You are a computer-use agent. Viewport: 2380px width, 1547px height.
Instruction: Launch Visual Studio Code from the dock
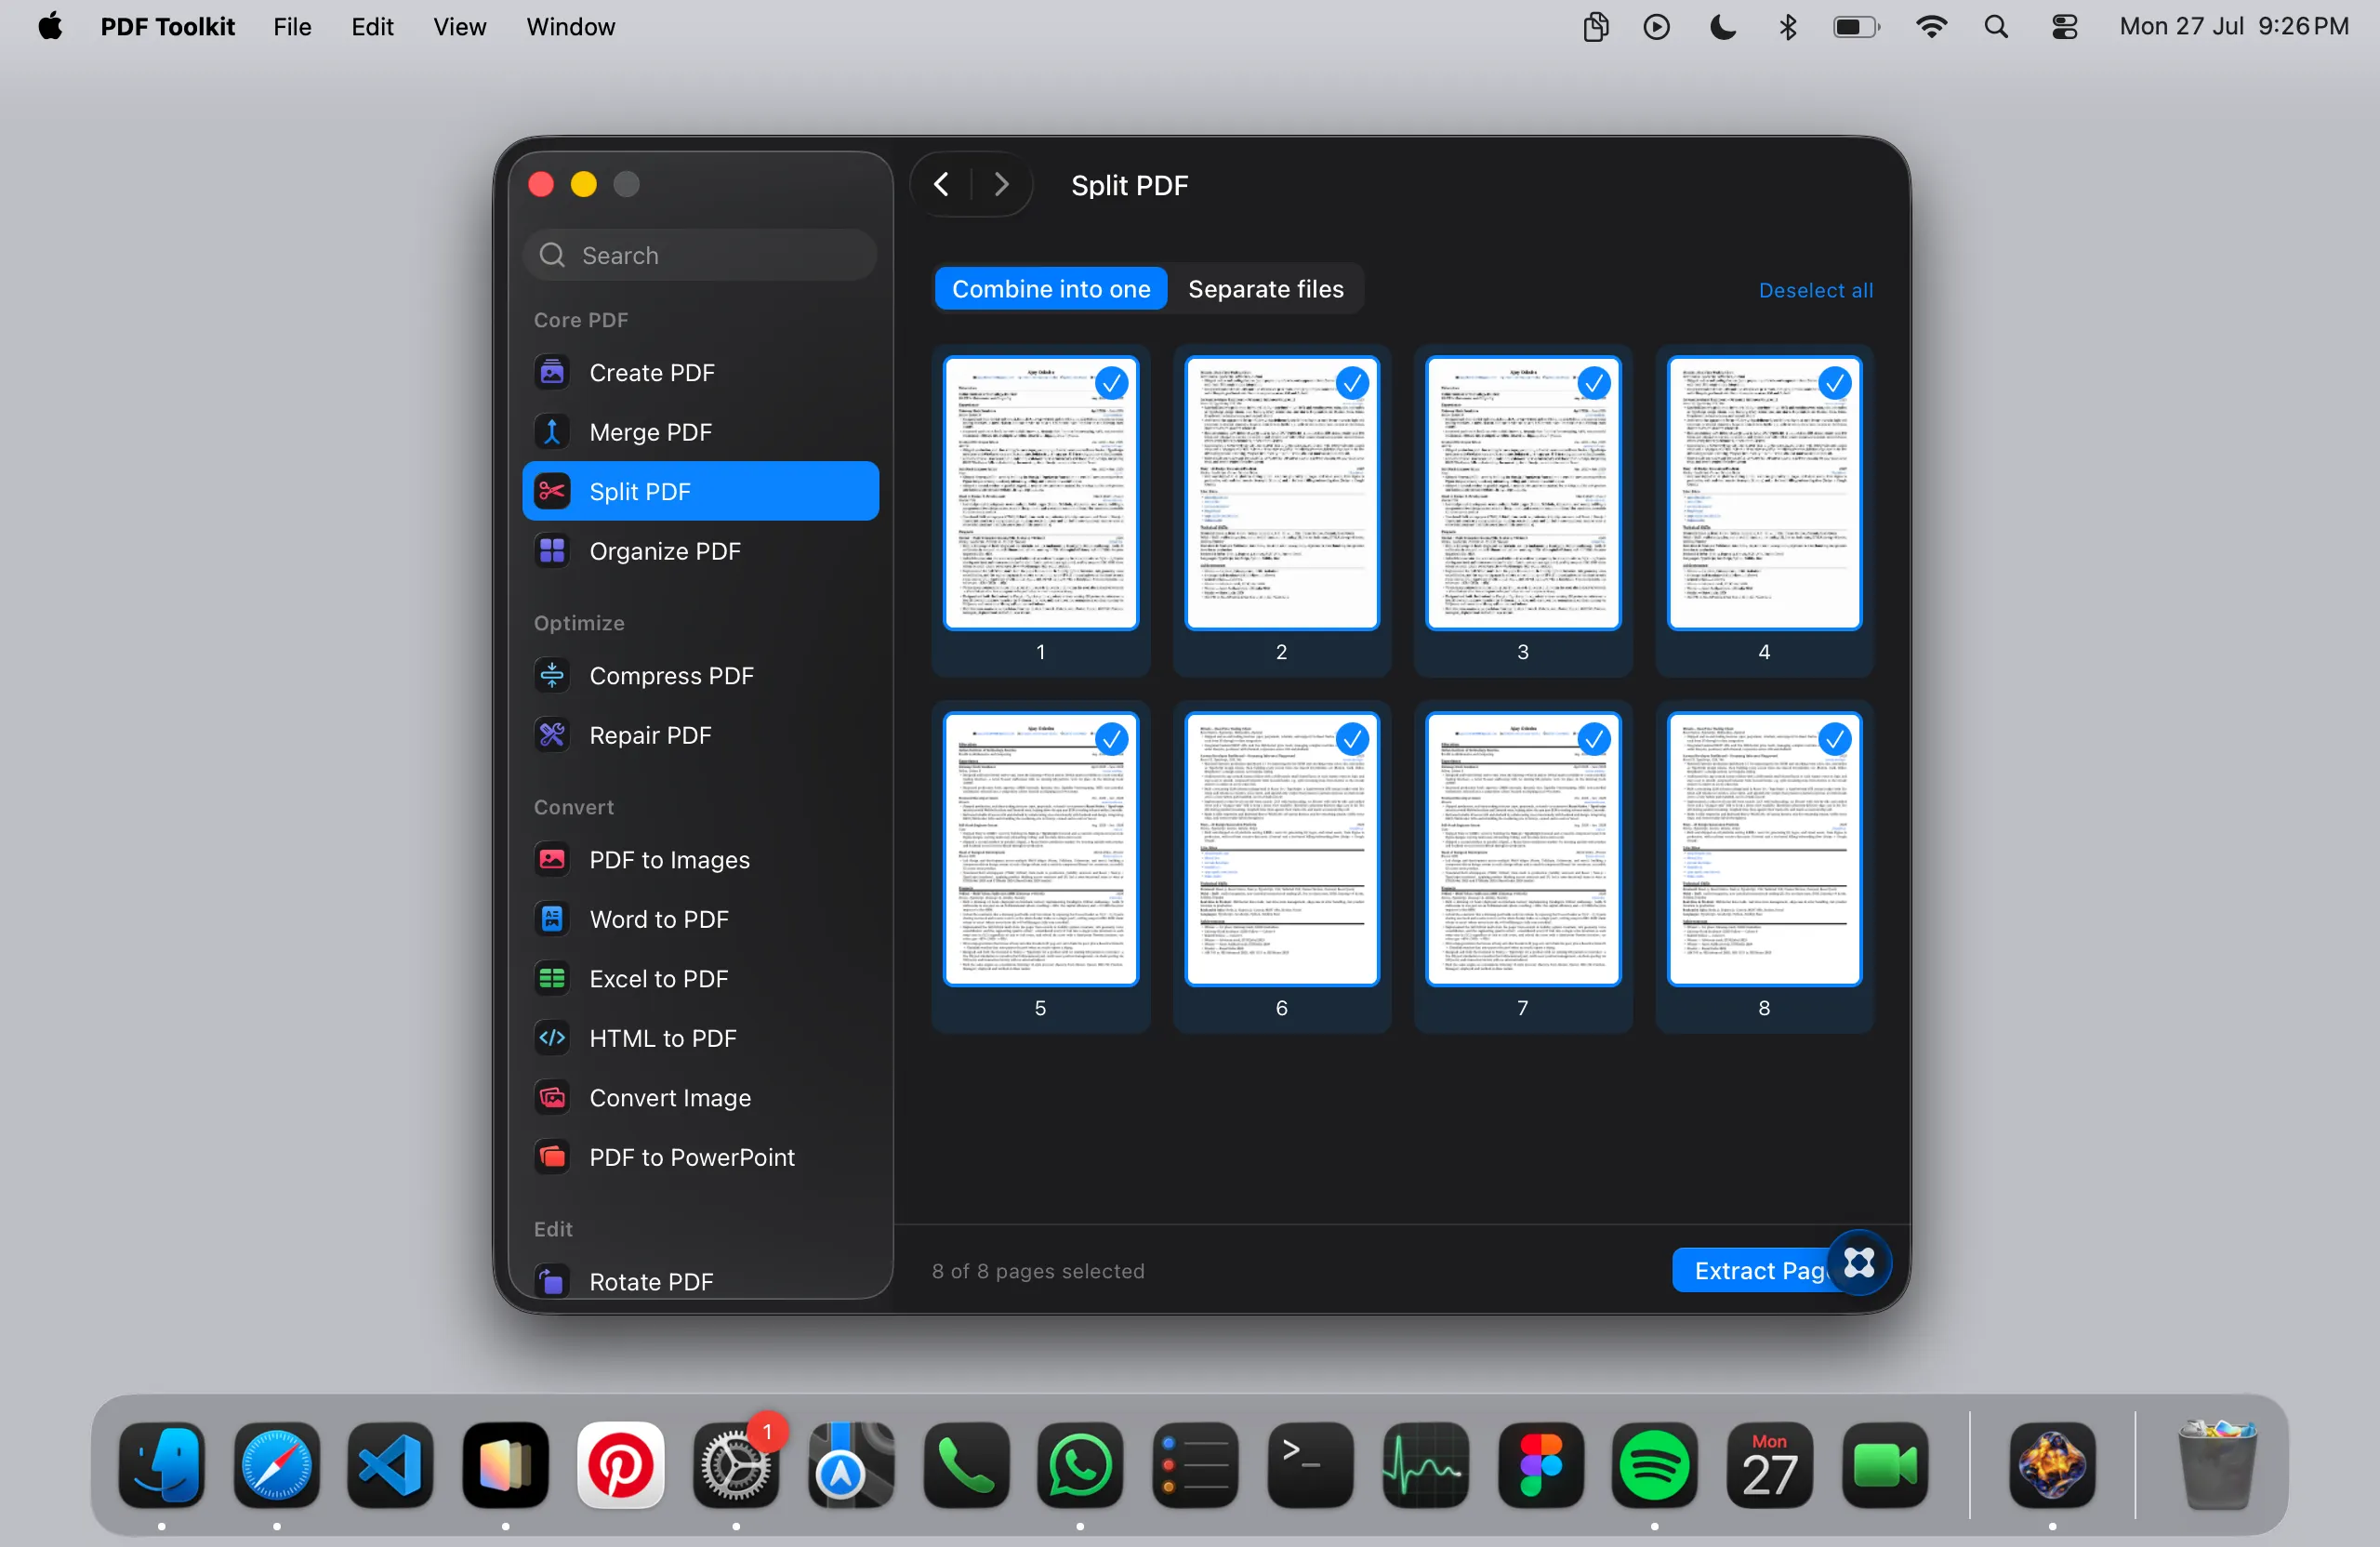click(x=391, y=1465)
